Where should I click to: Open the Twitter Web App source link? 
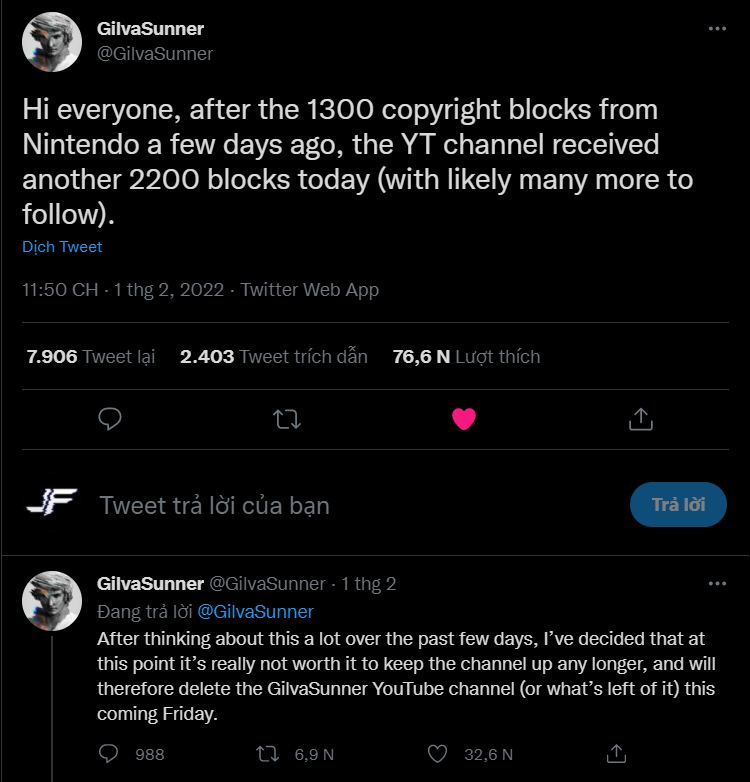point(310,290)
